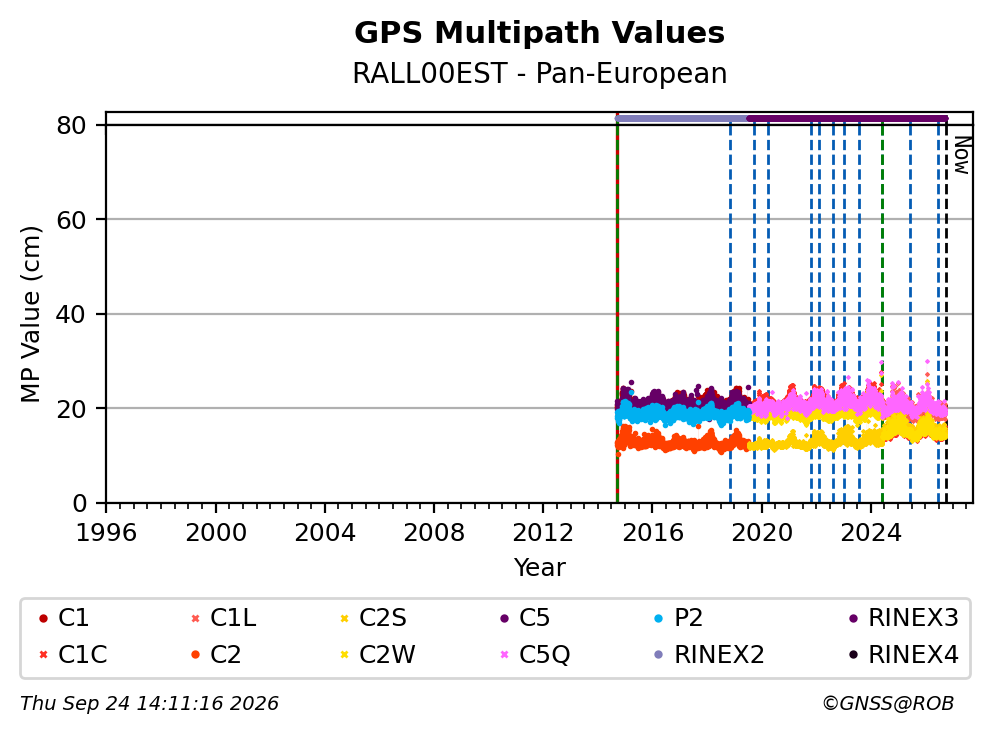The image size is (992, 734).
Task: Click the orange C2 legend dot
Action: click(x=195, y=655)
